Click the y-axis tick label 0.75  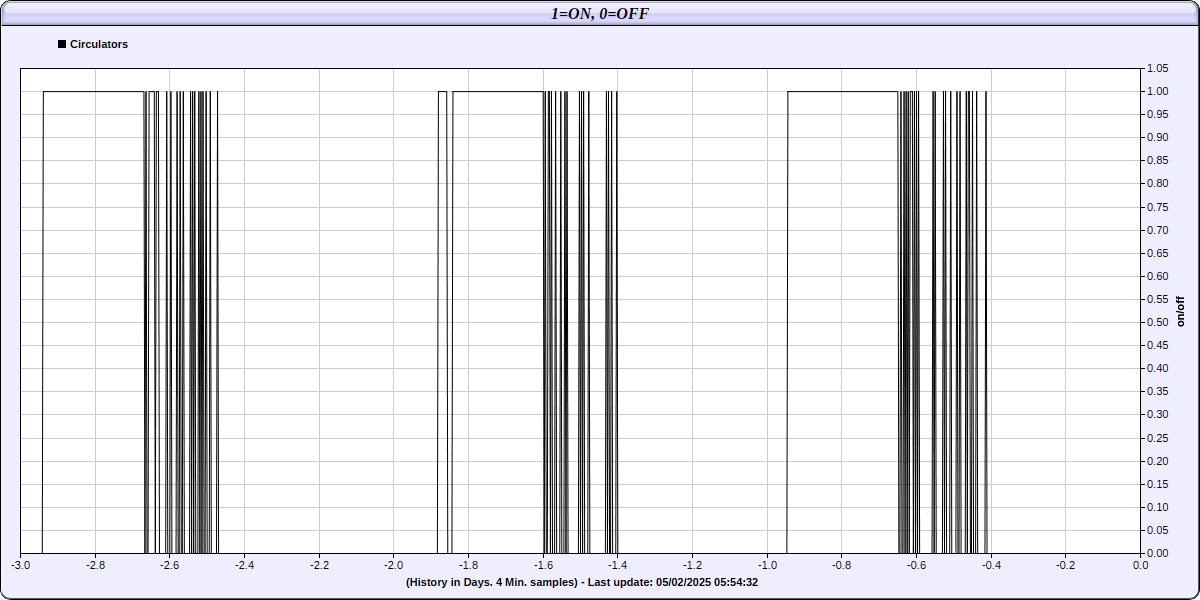click(x=1157, y=207)
